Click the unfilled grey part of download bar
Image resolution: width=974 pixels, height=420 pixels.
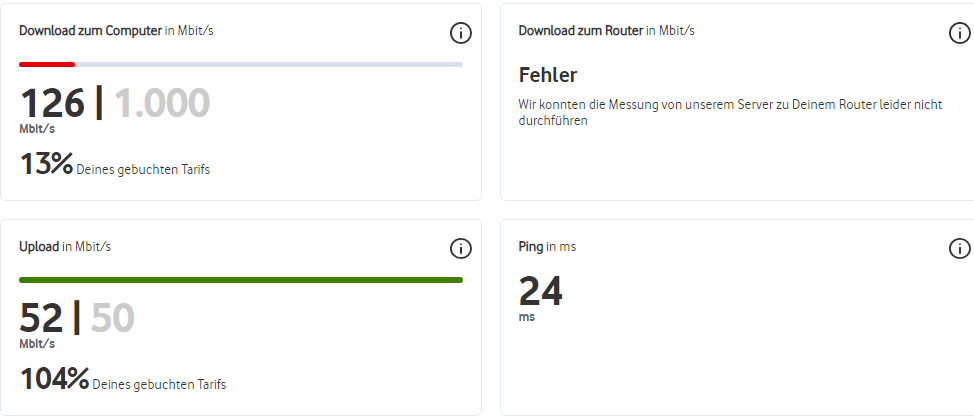tap(269, 64)
